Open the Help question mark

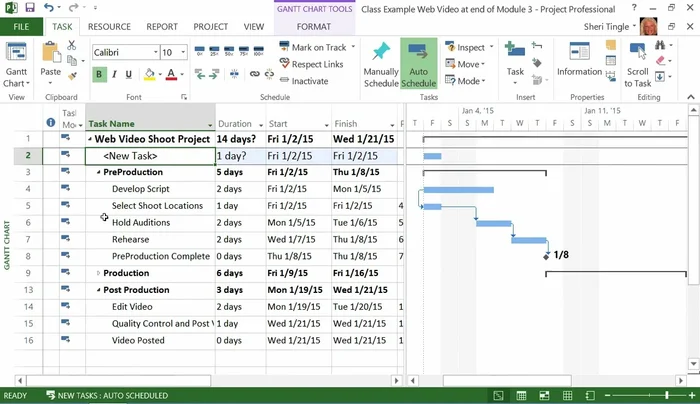634,8
